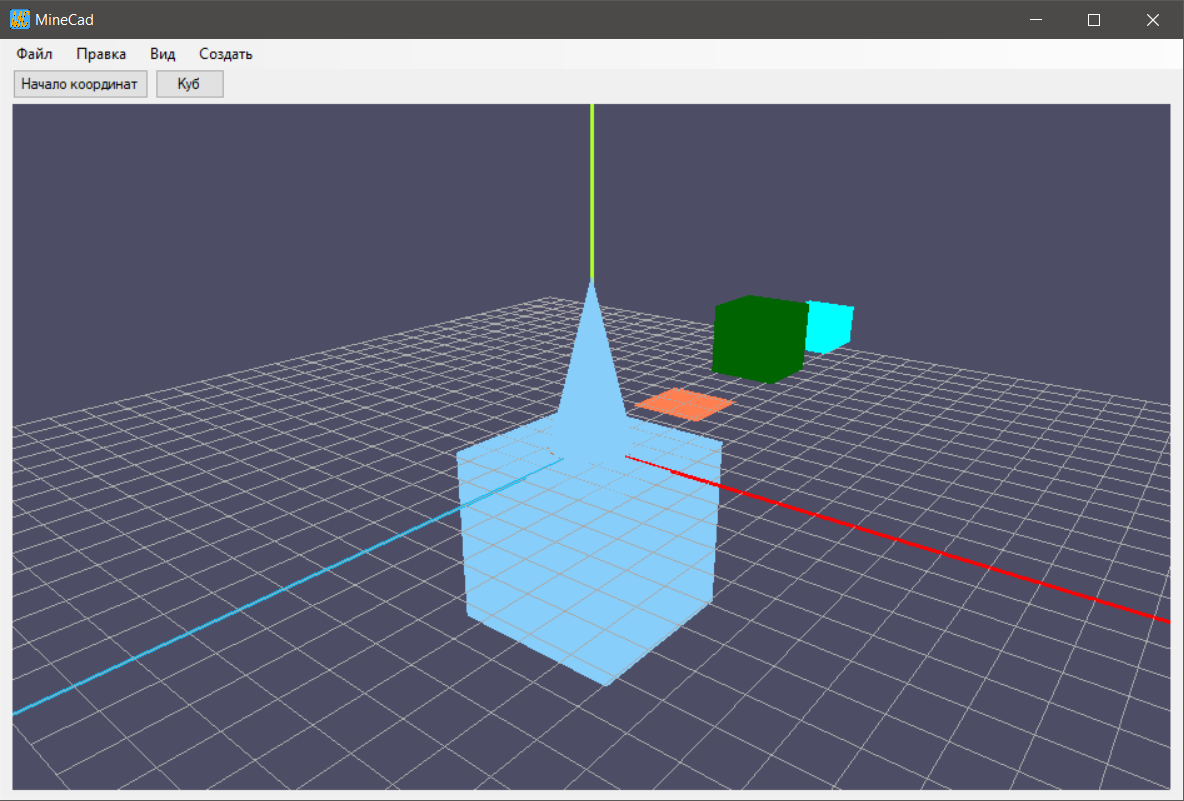Select the cyan cube in viewport

(831, 327)
